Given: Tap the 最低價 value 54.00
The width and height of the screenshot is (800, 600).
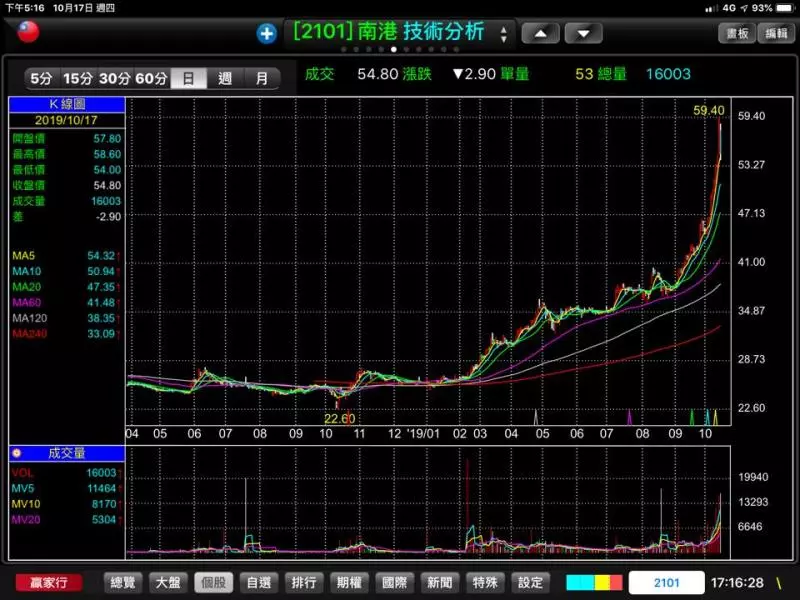Looking at the screenshot, I should click(107, 170).
